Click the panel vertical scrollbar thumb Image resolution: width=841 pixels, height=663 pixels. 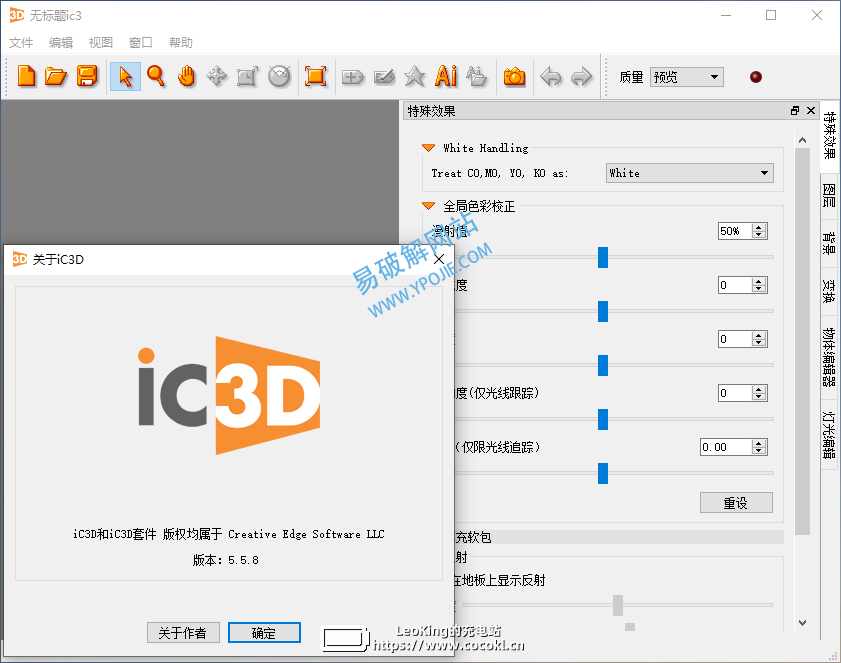pyautogui.click(x=802, y=341)
